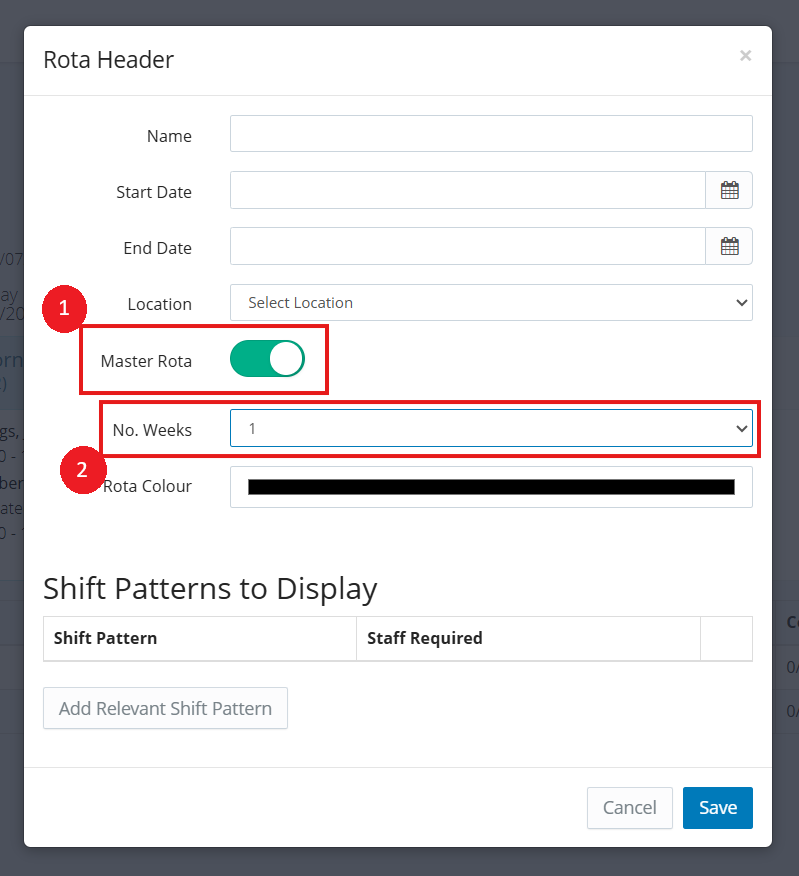Open the Start Date calendar picker icon
The width and height of the screenshot is (799, 876).
(729, 190)
